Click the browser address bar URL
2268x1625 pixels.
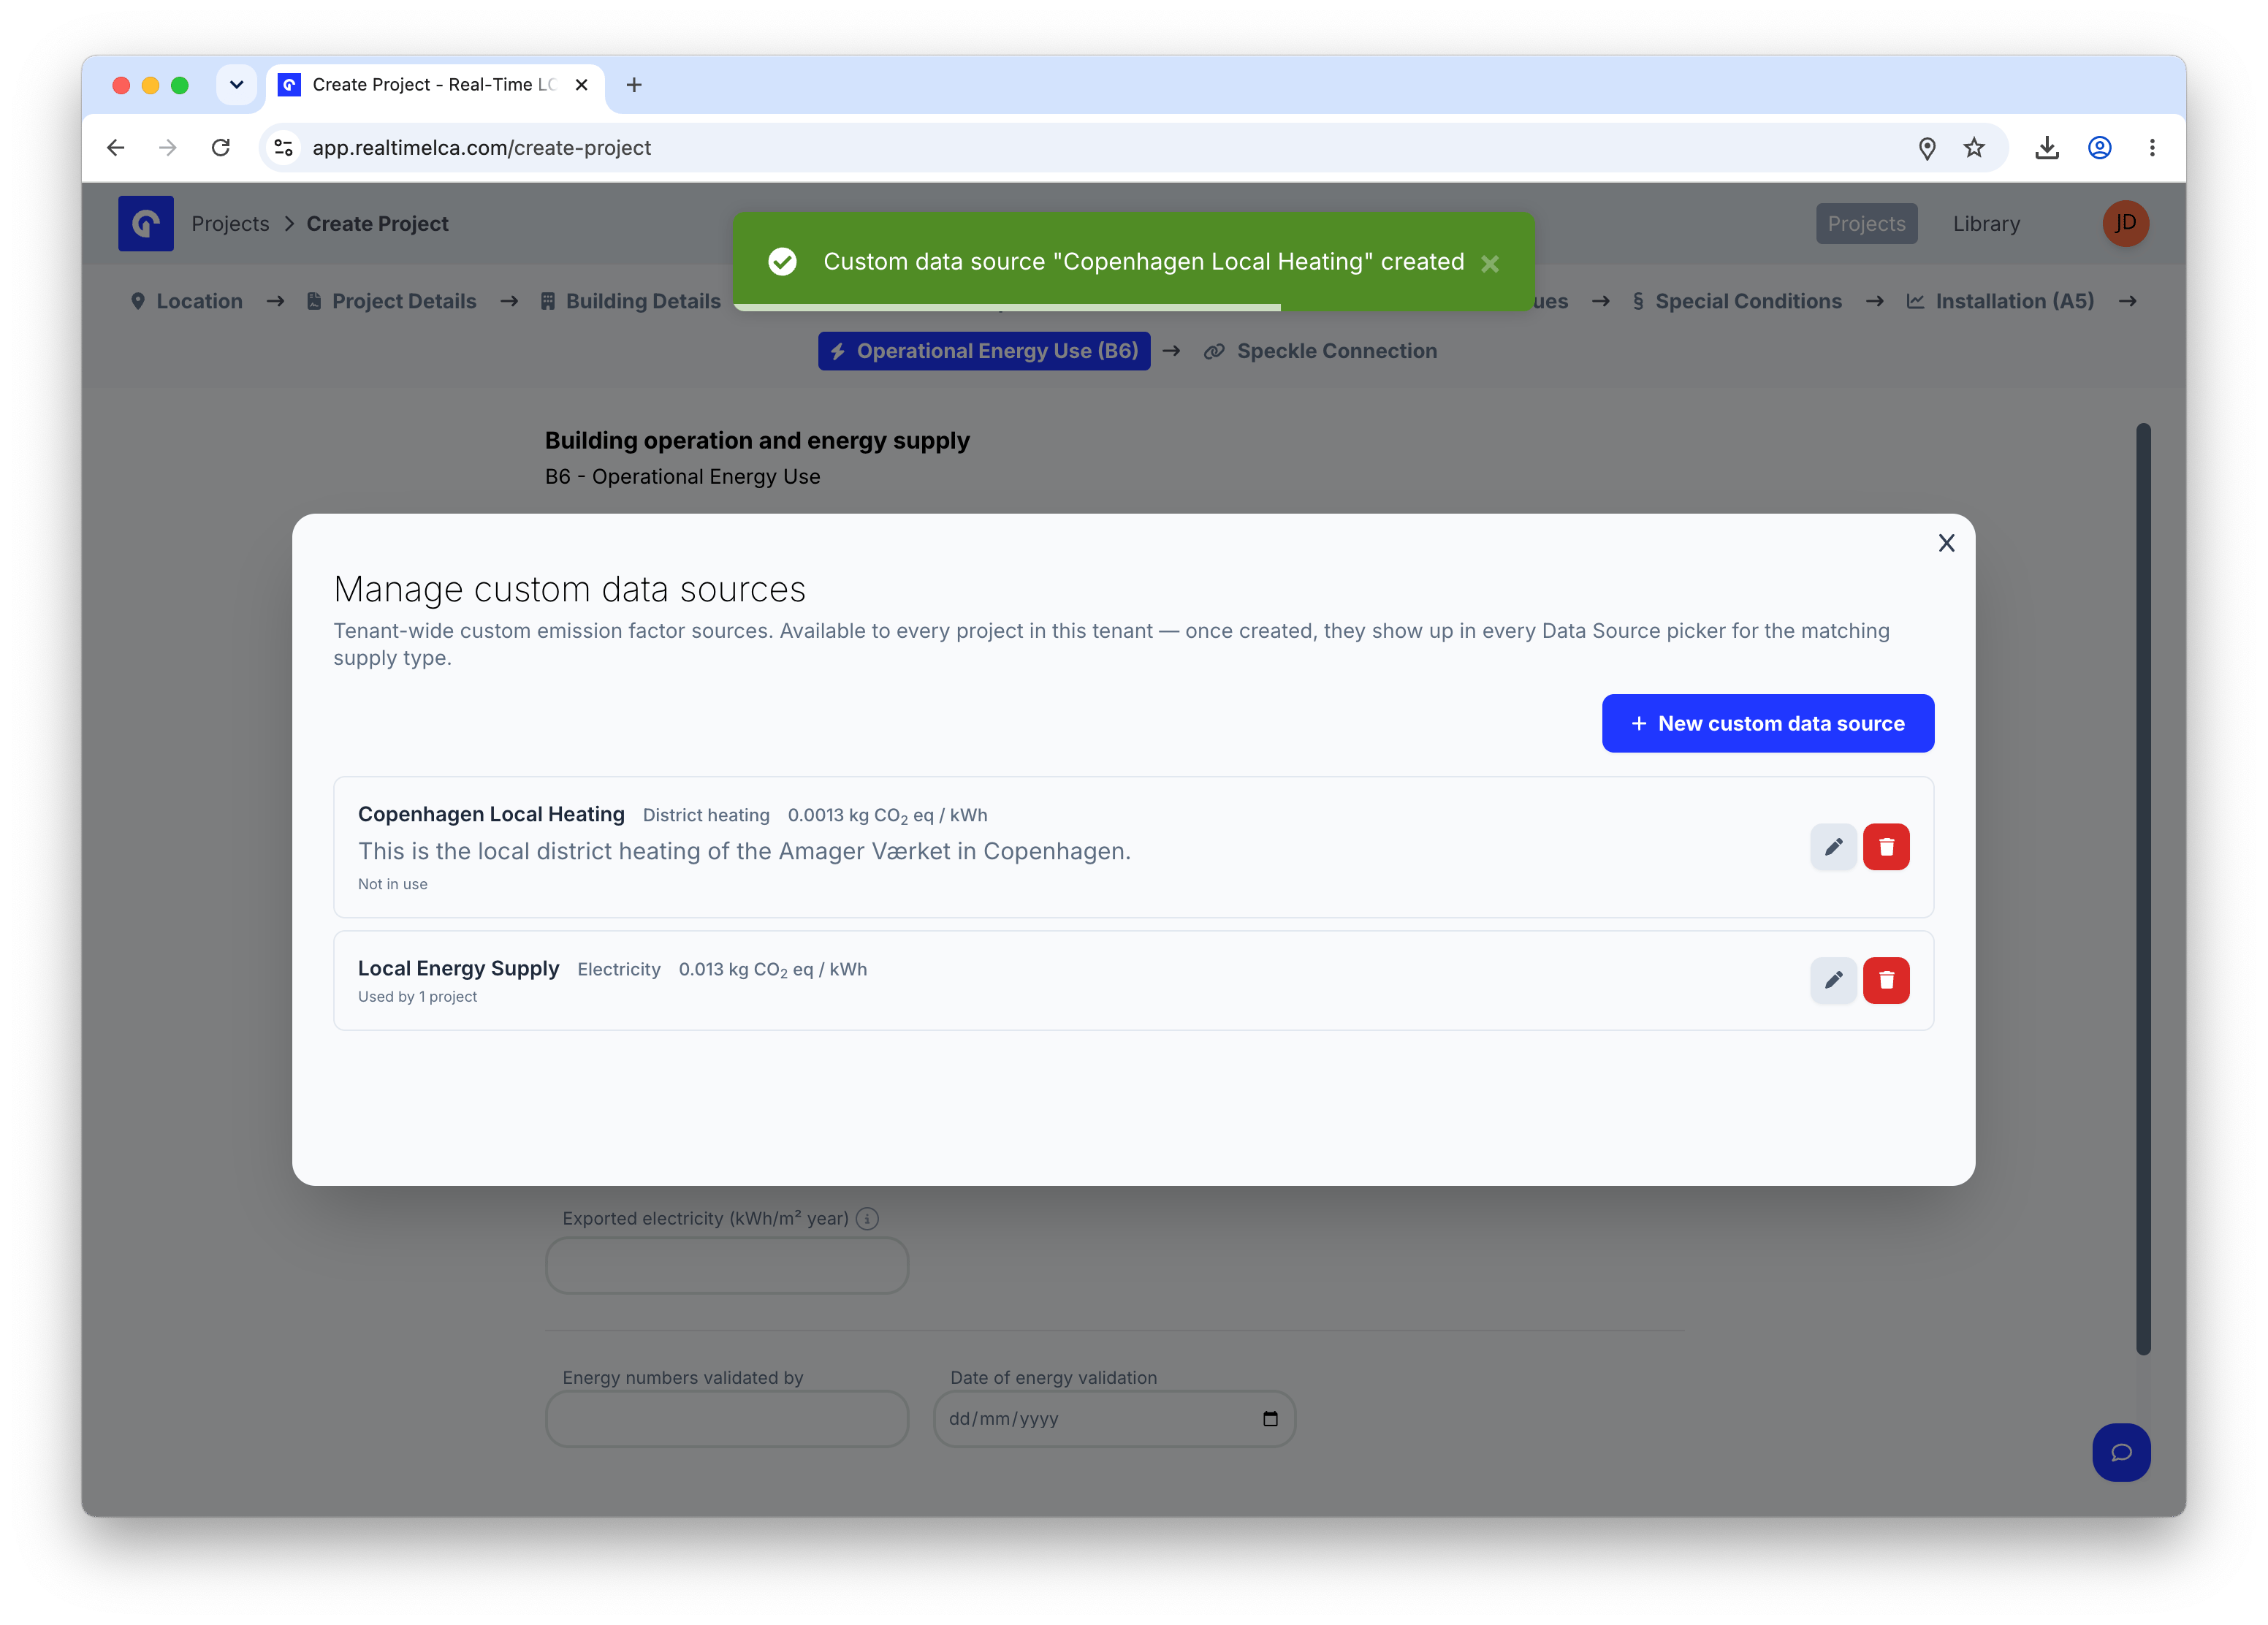click(481, 148)
